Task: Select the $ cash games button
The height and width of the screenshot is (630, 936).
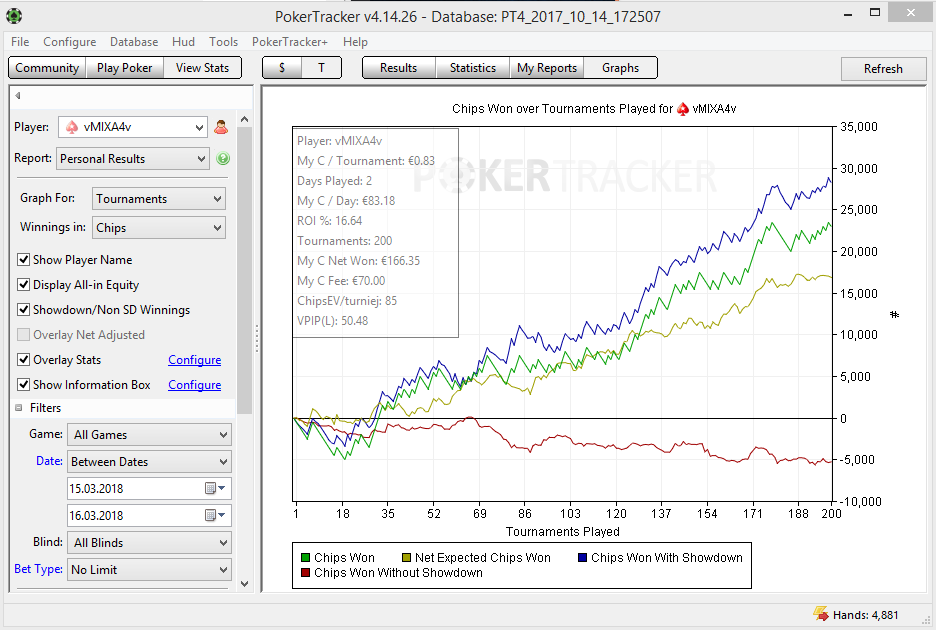Action: pos(282,67)
